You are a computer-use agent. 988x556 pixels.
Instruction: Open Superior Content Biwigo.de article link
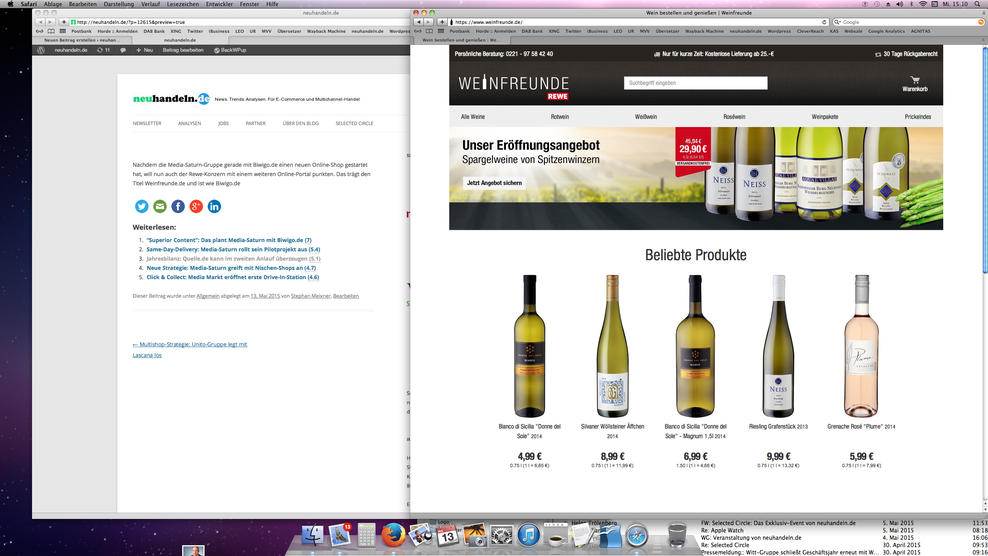click(x=229, y=240)
